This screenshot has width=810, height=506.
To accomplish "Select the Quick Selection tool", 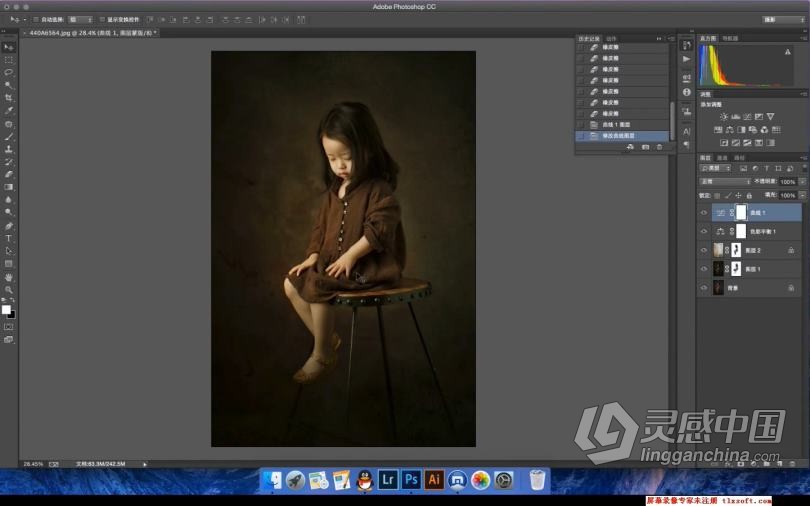I will (x=8, y=85).
